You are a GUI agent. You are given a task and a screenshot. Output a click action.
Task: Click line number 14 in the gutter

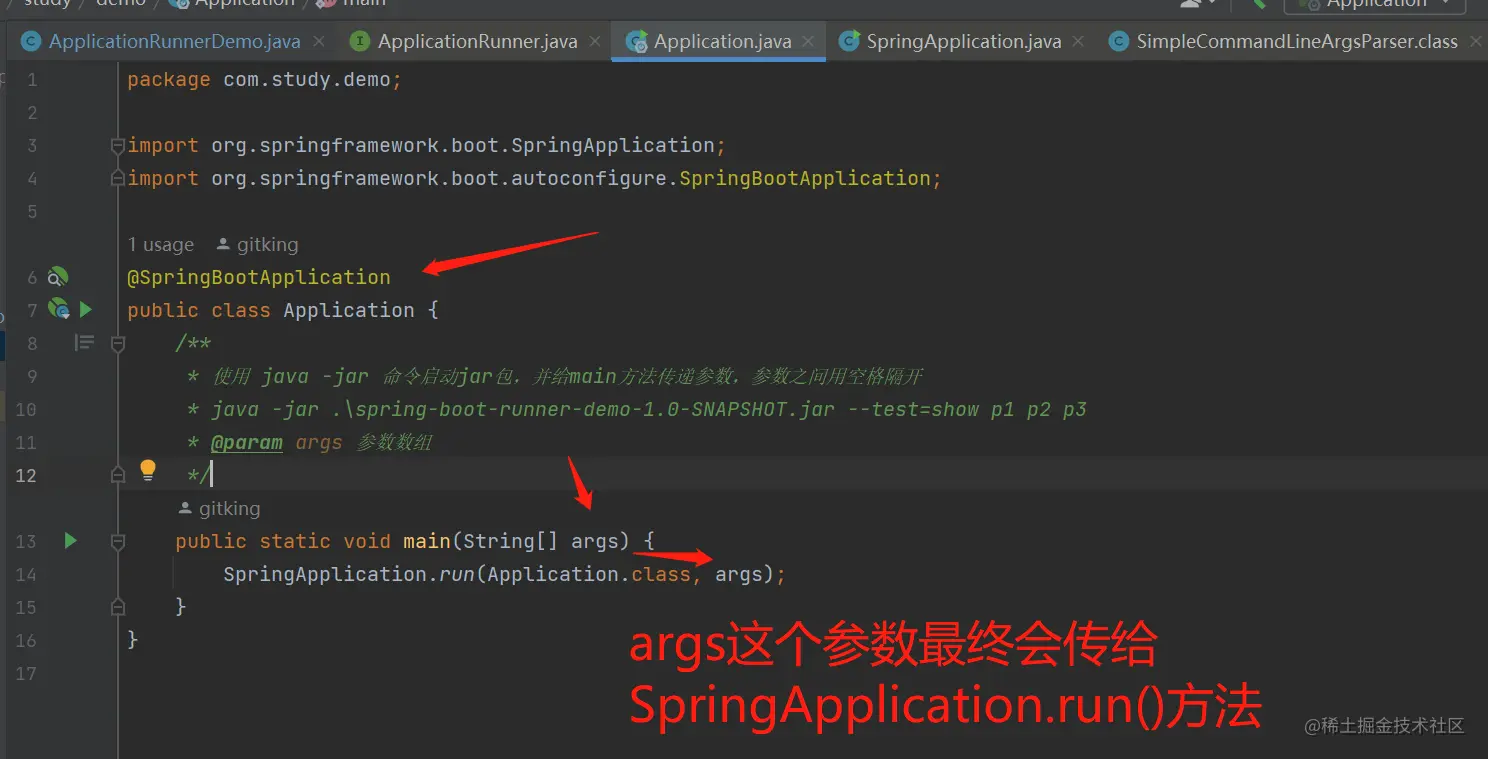26,574
